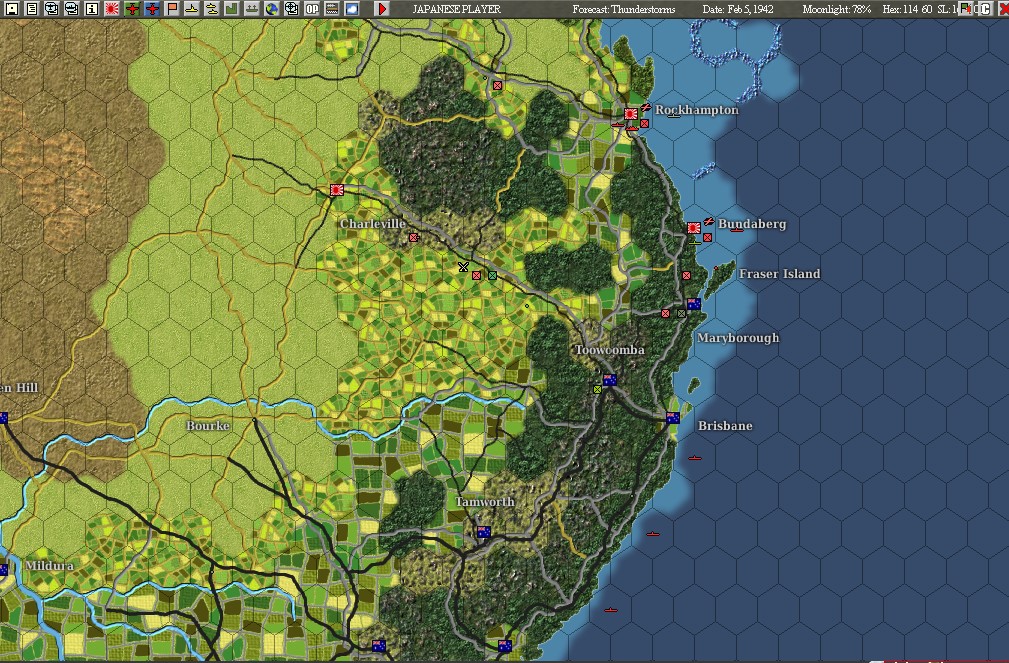Select the Australian flag at Maryborough
The image size is (1009, 663).
[x=694, y=305]
